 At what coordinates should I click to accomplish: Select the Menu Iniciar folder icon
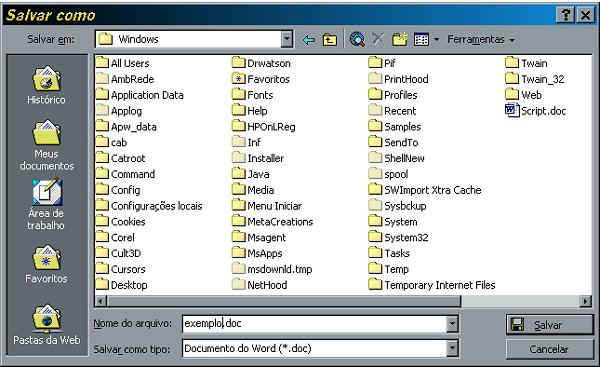238,206
